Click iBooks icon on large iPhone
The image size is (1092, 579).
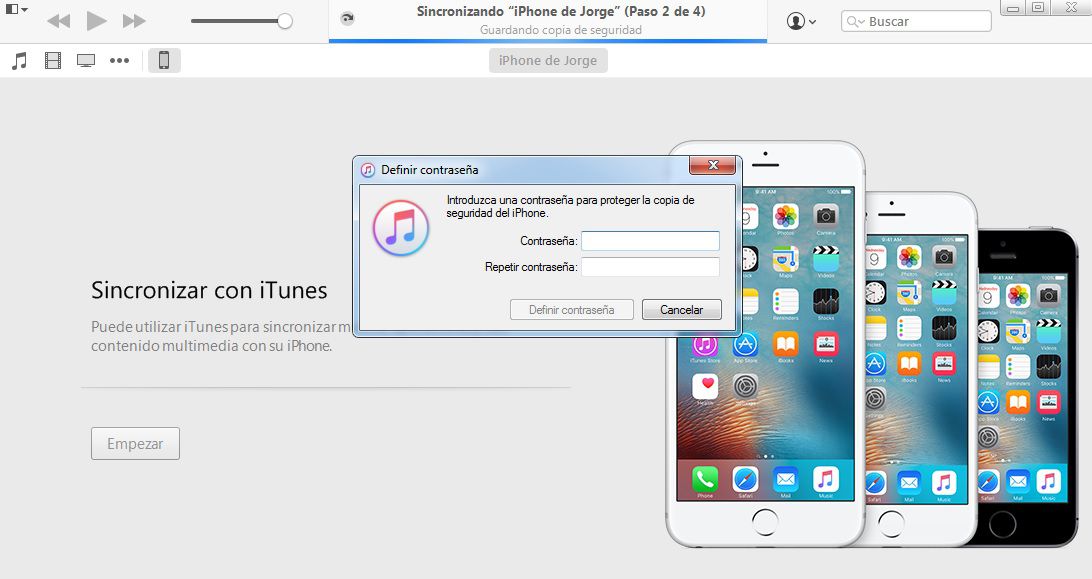[786, 344]
